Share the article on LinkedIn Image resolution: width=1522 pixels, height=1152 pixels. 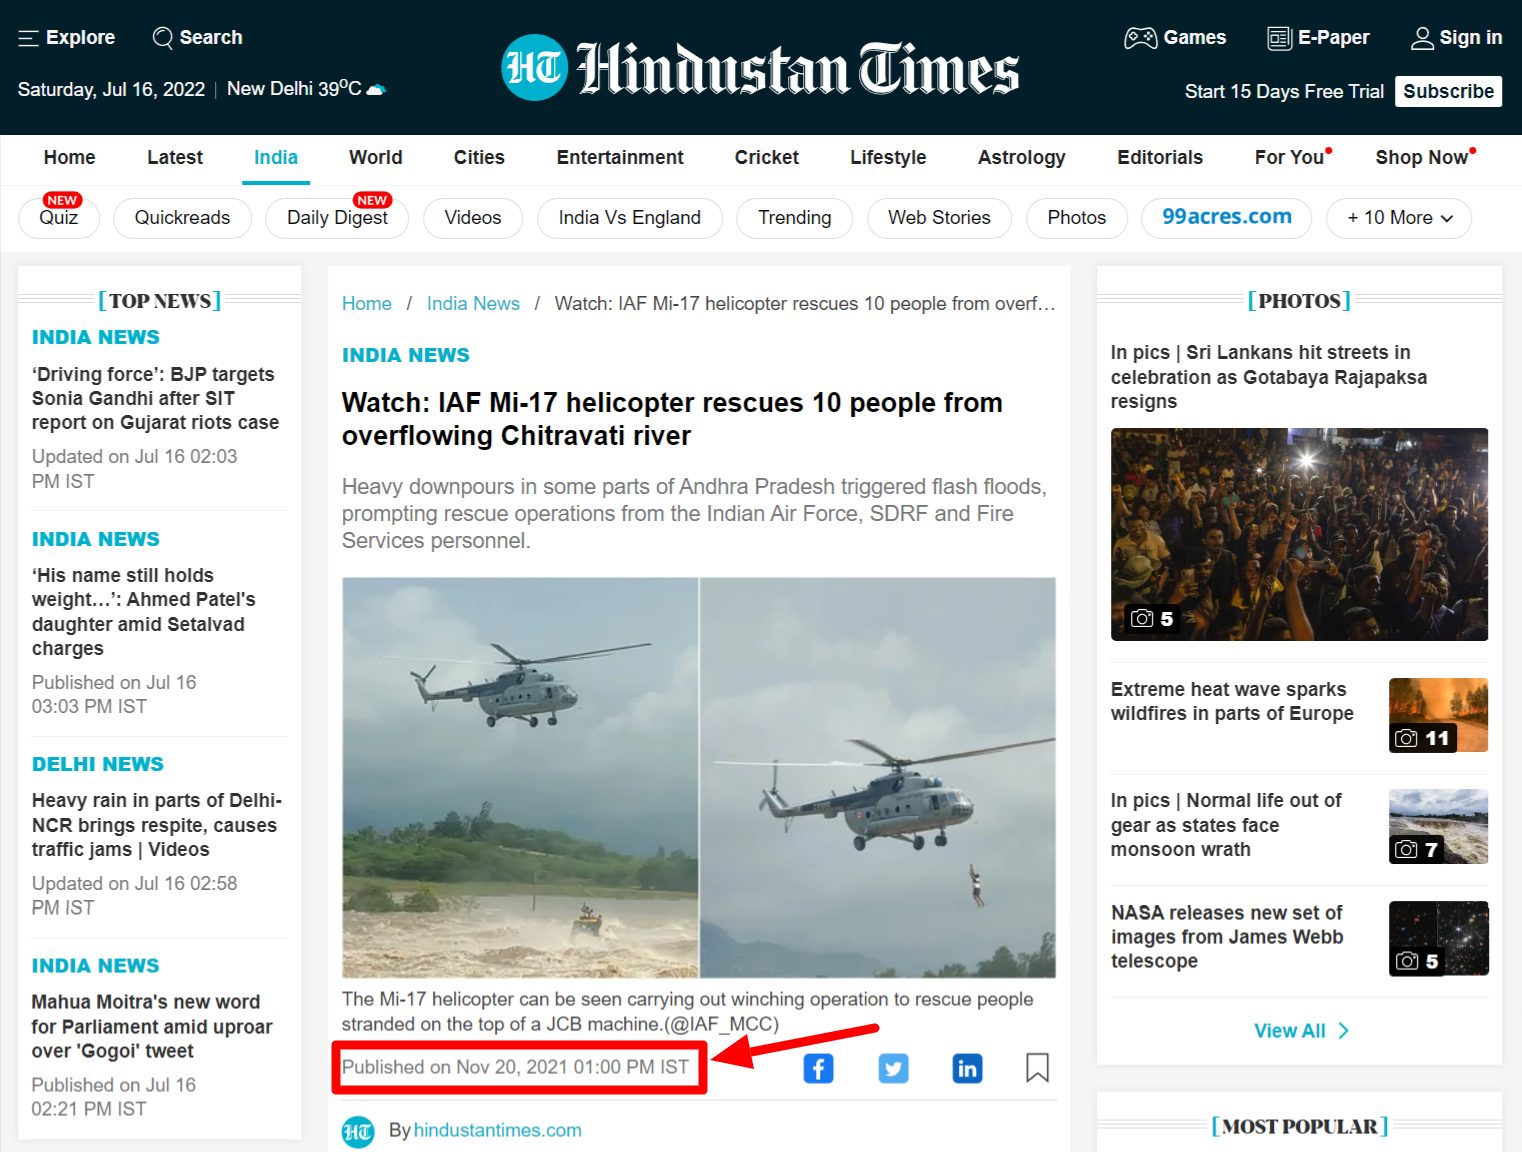click(967, 1068)
